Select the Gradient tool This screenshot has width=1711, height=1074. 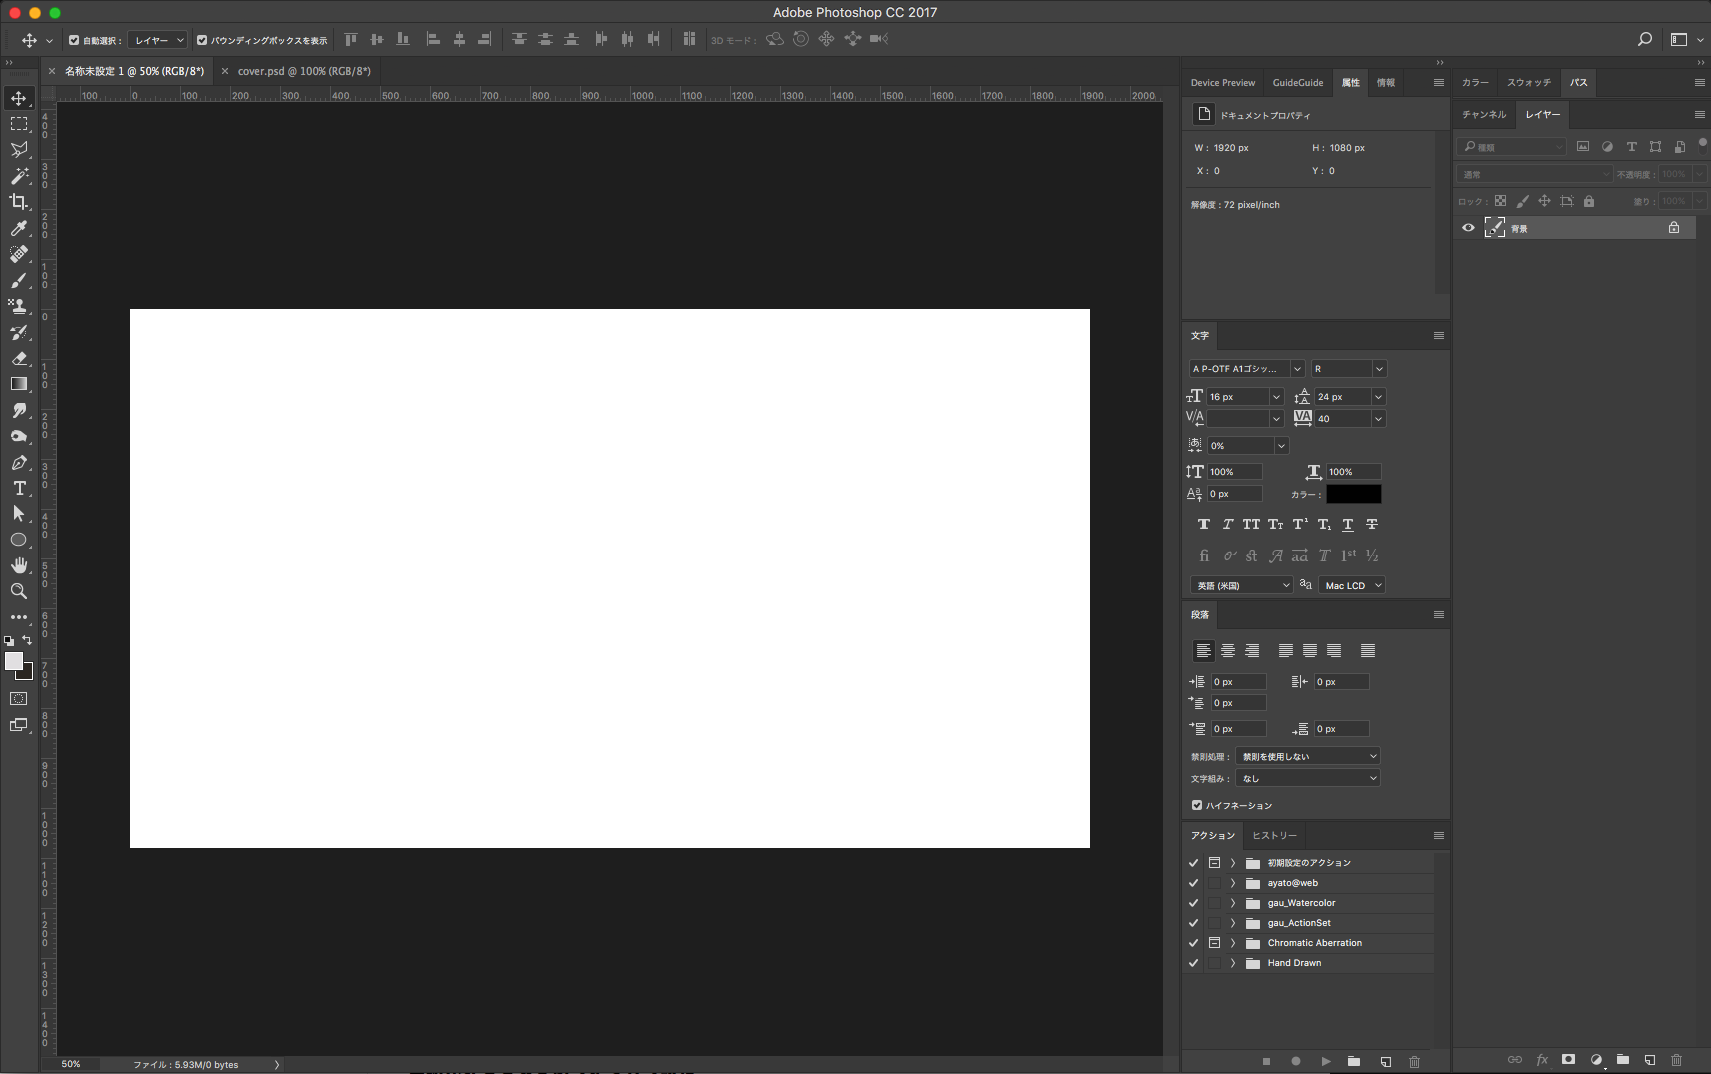(x=19, y=384)
